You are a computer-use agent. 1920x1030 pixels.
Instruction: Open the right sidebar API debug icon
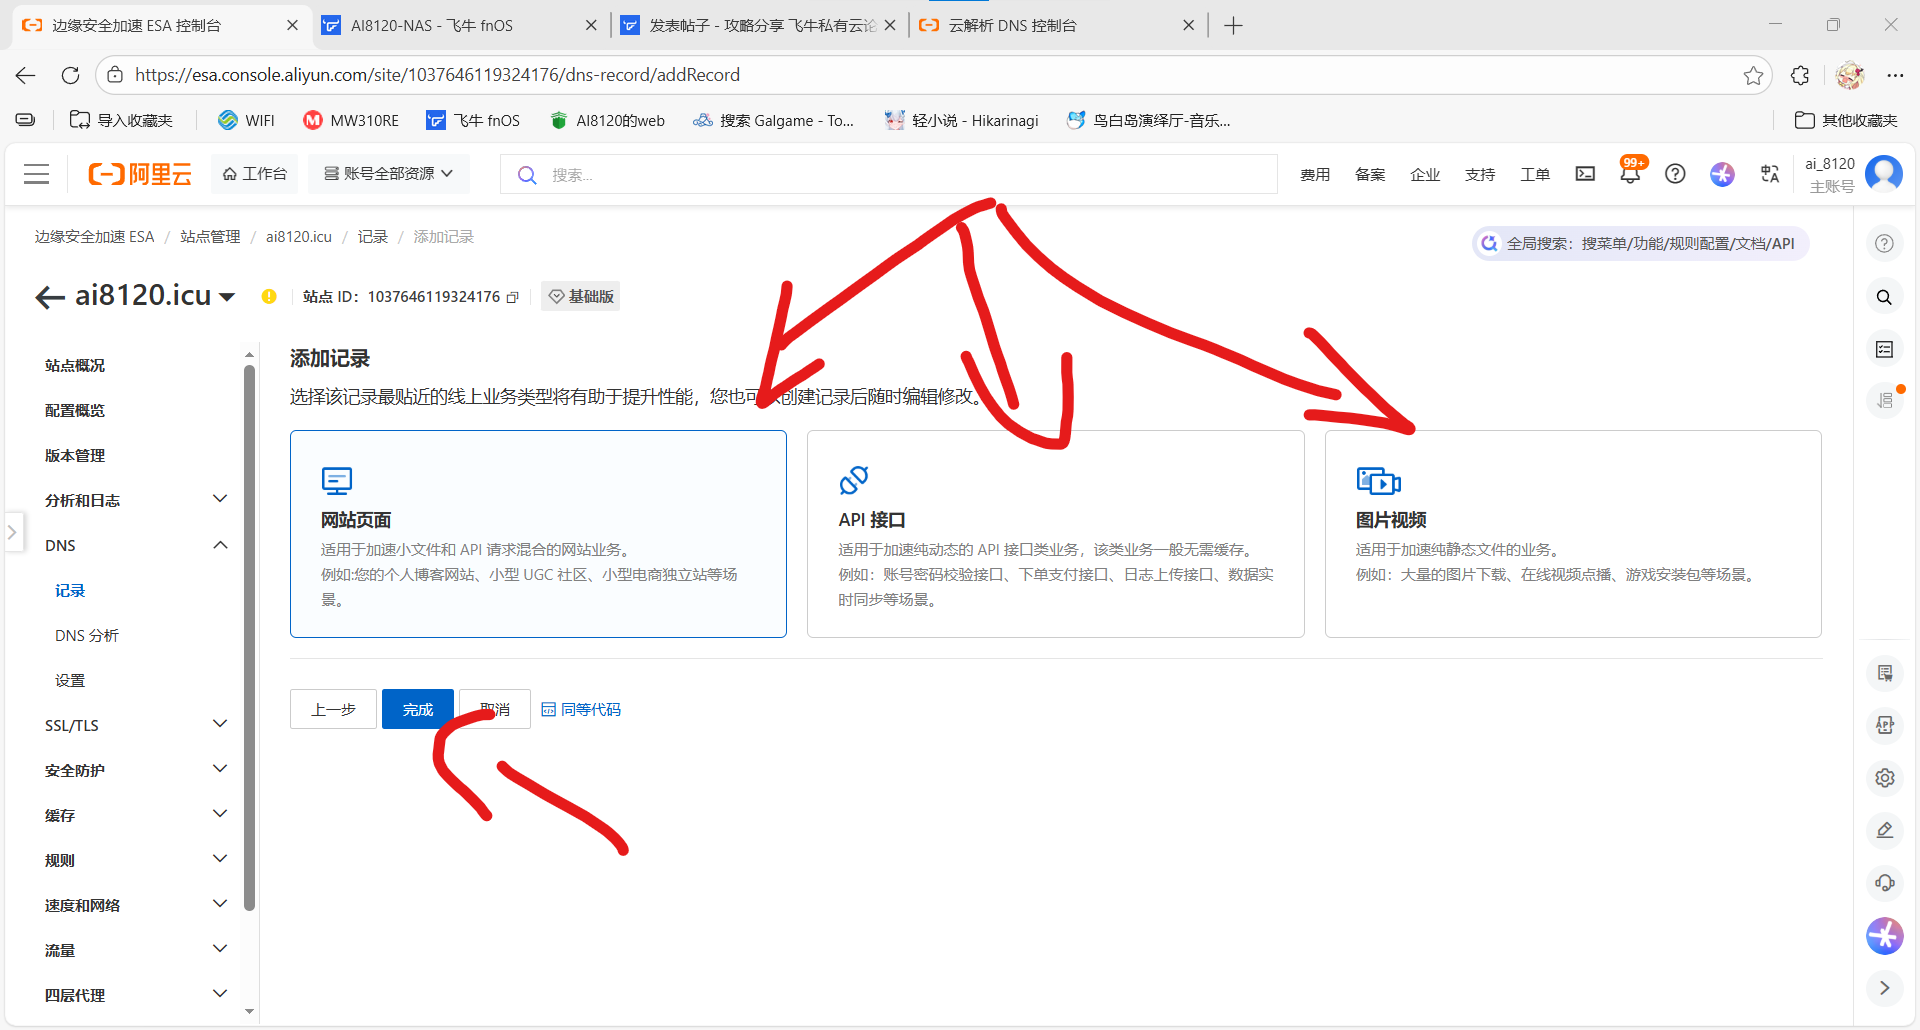pyautogui.click(x=1885, y=725)
